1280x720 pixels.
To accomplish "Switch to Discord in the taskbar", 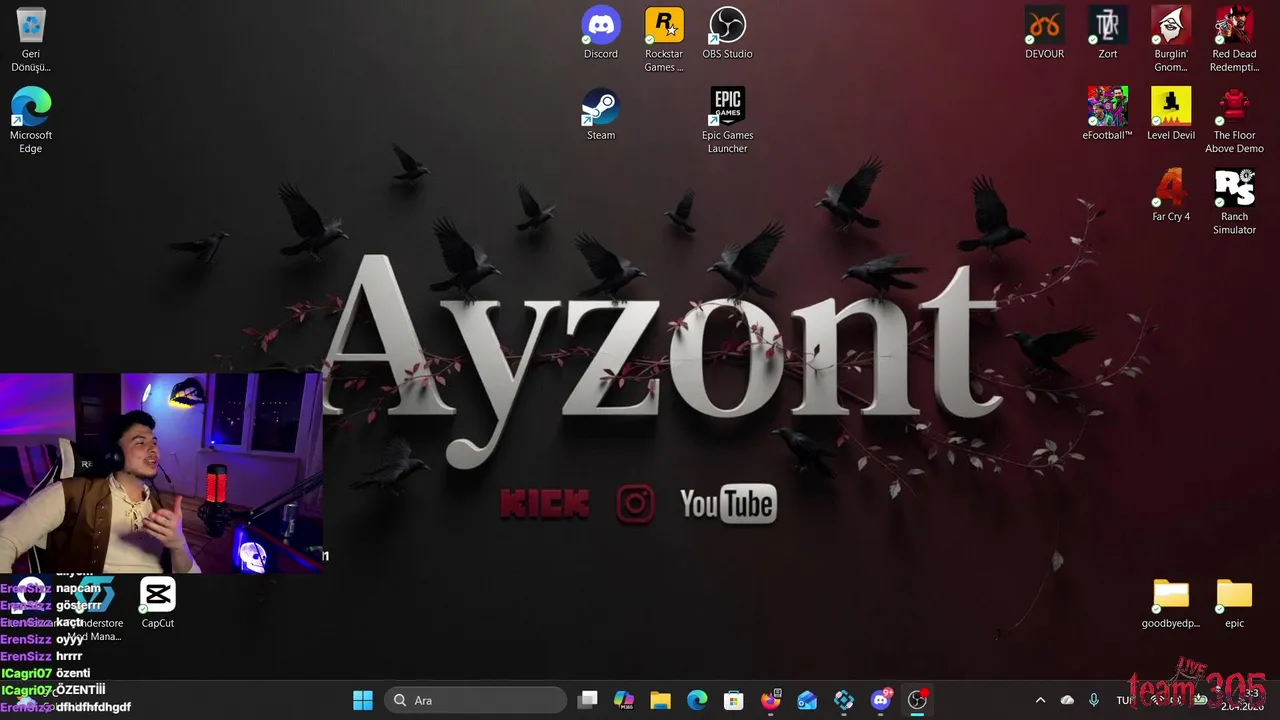I will click(881, 700).
